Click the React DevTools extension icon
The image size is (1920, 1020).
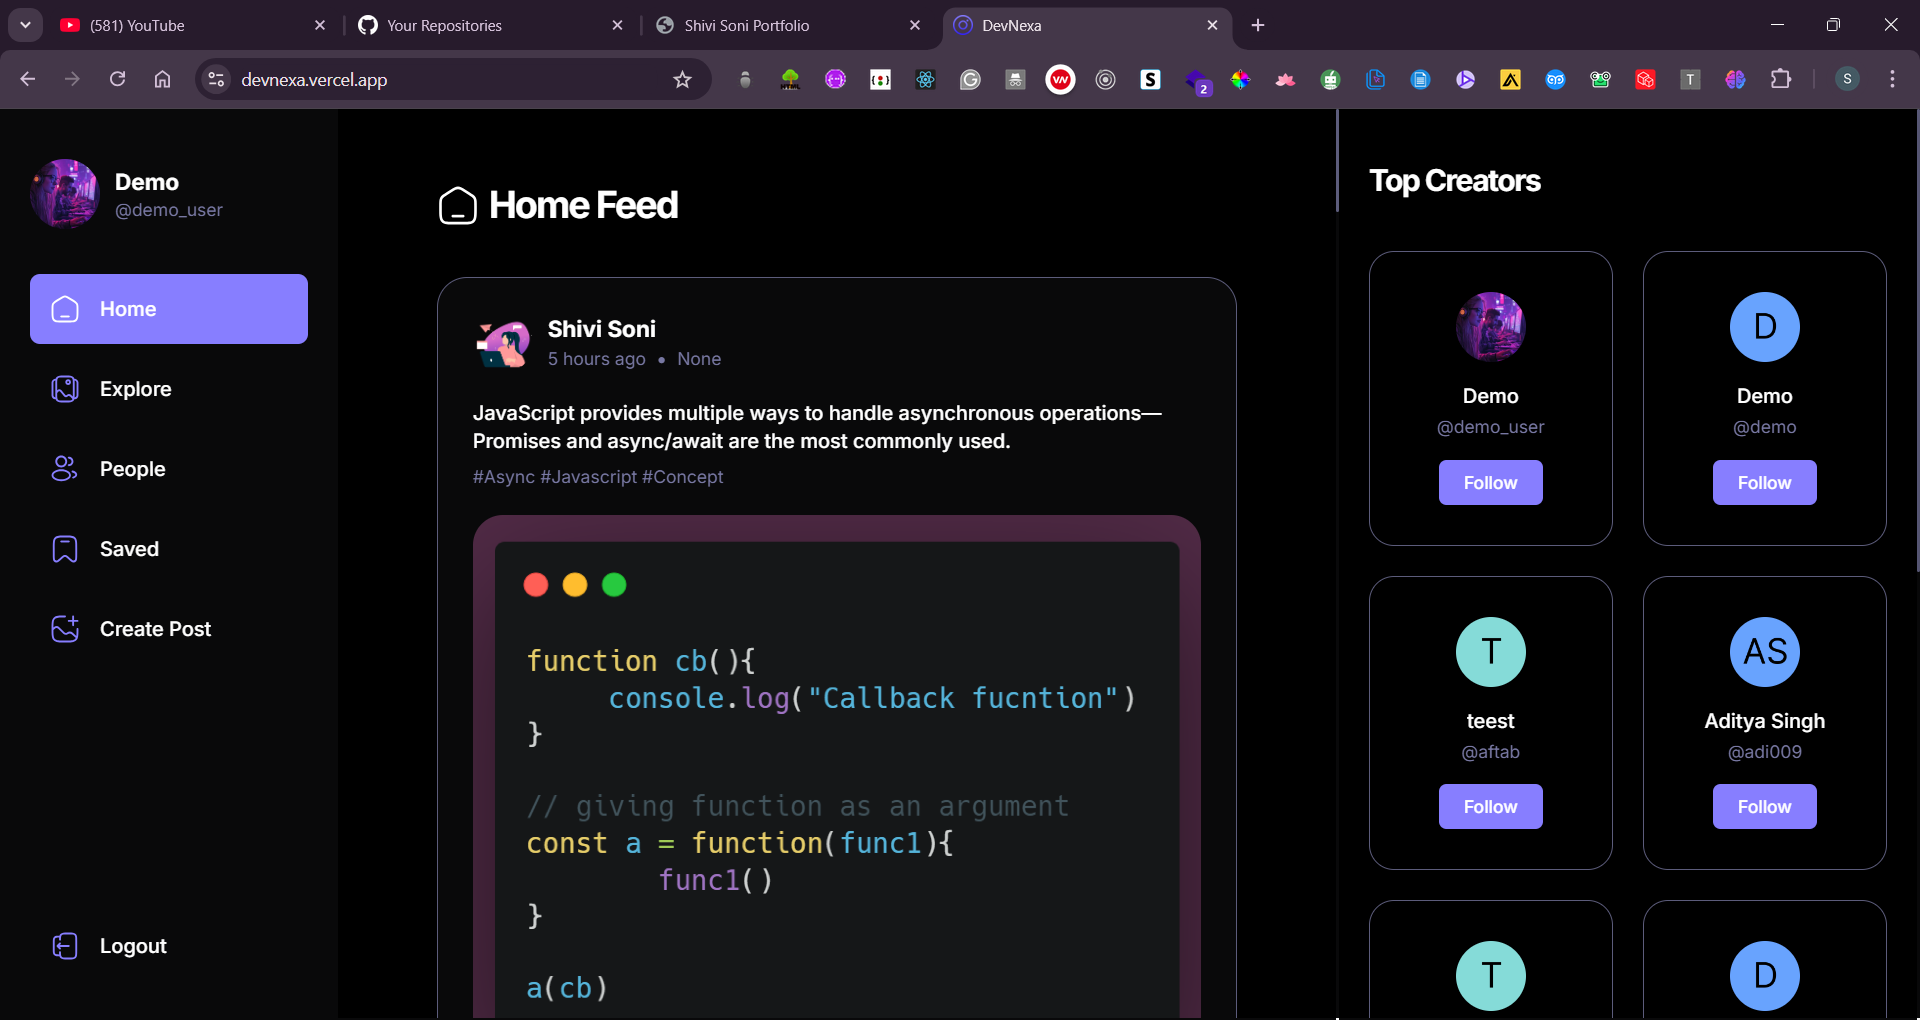tap(925, 80)
